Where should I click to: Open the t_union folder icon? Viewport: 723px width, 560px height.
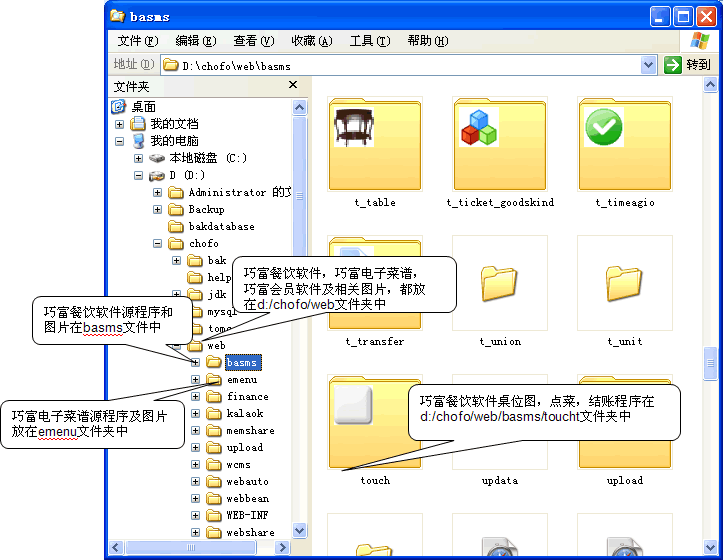pos(499,282)
